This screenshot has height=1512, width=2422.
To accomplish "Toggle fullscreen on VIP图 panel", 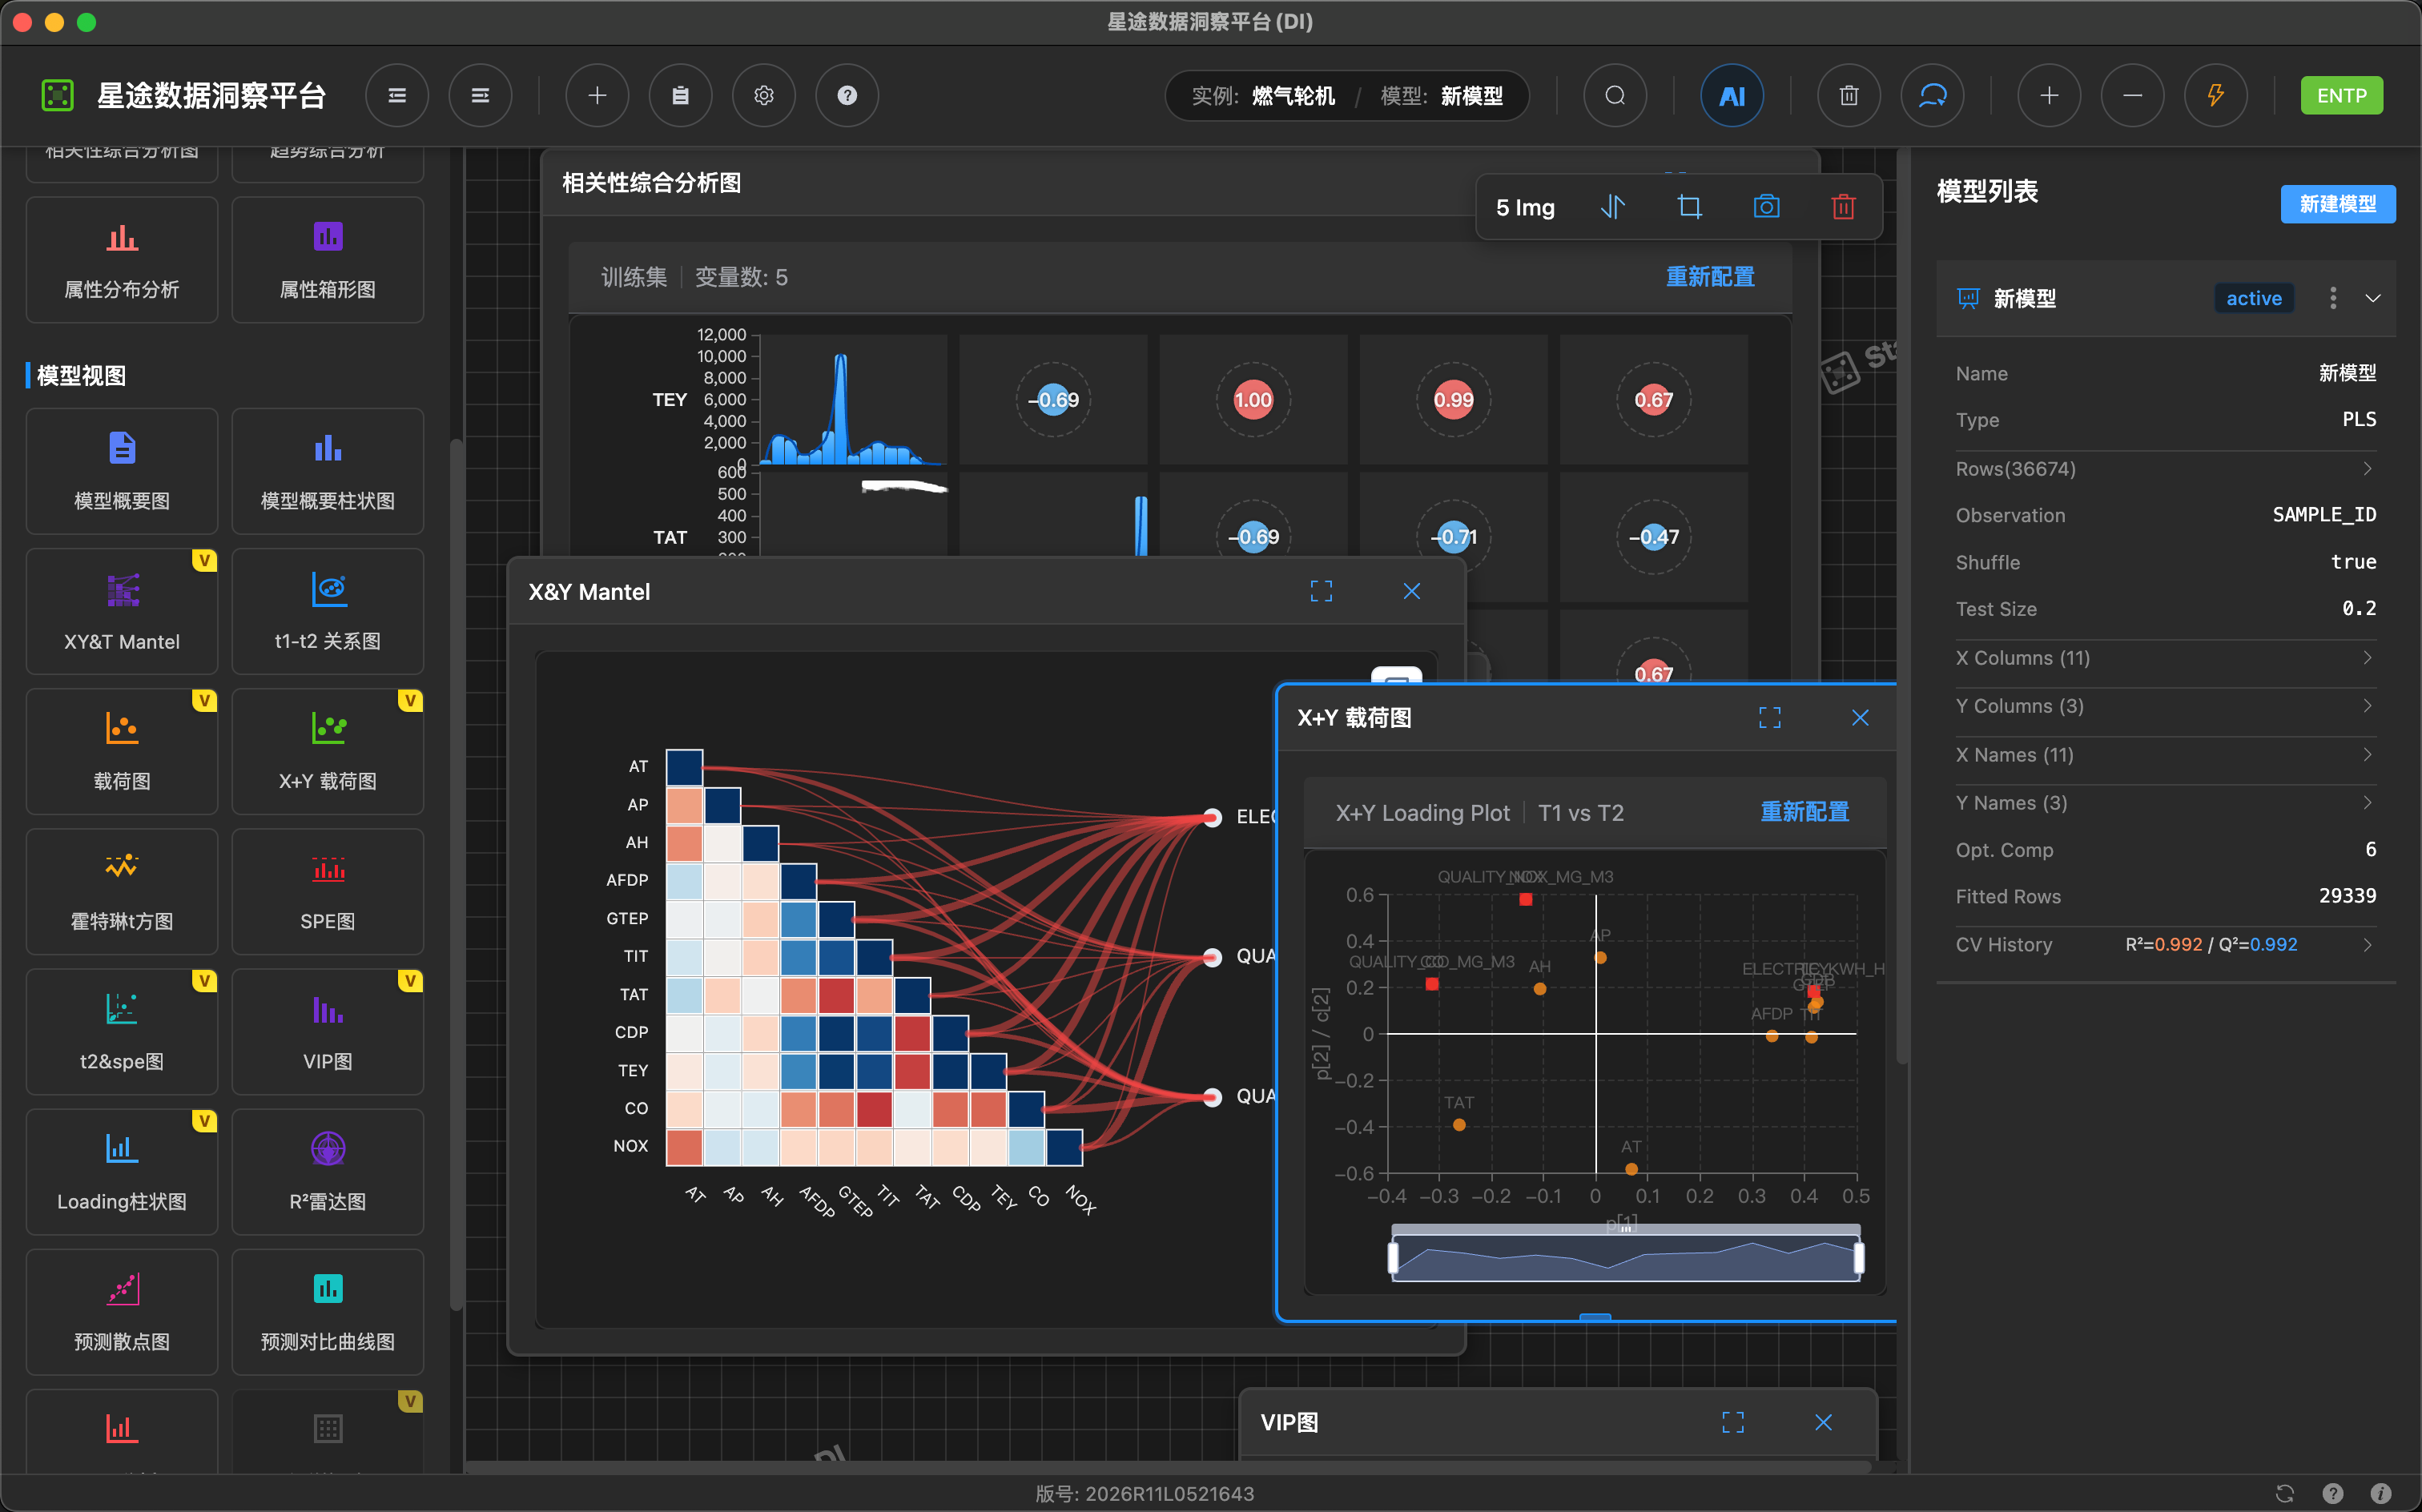I will click(1732, 1422).
